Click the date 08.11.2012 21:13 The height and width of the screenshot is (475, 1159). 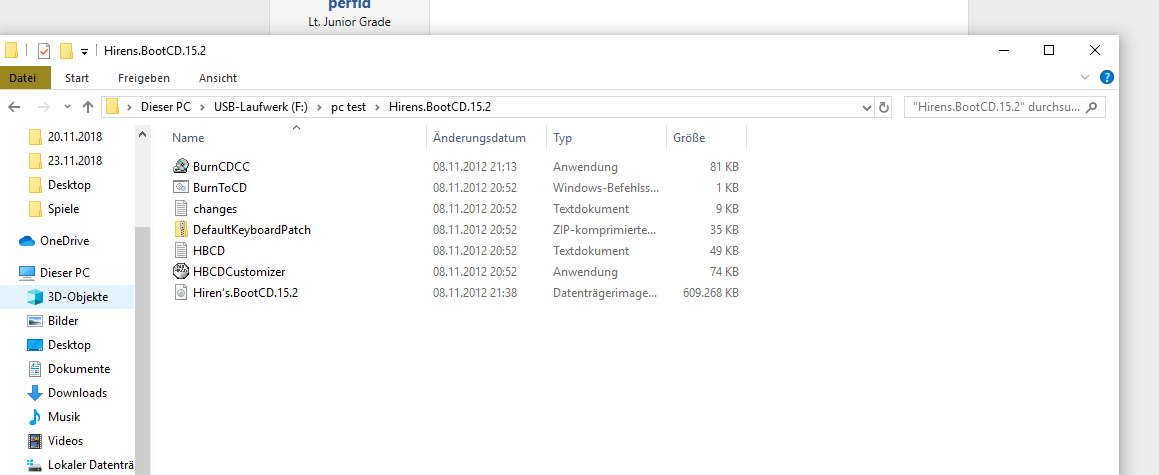coord(475,167)
